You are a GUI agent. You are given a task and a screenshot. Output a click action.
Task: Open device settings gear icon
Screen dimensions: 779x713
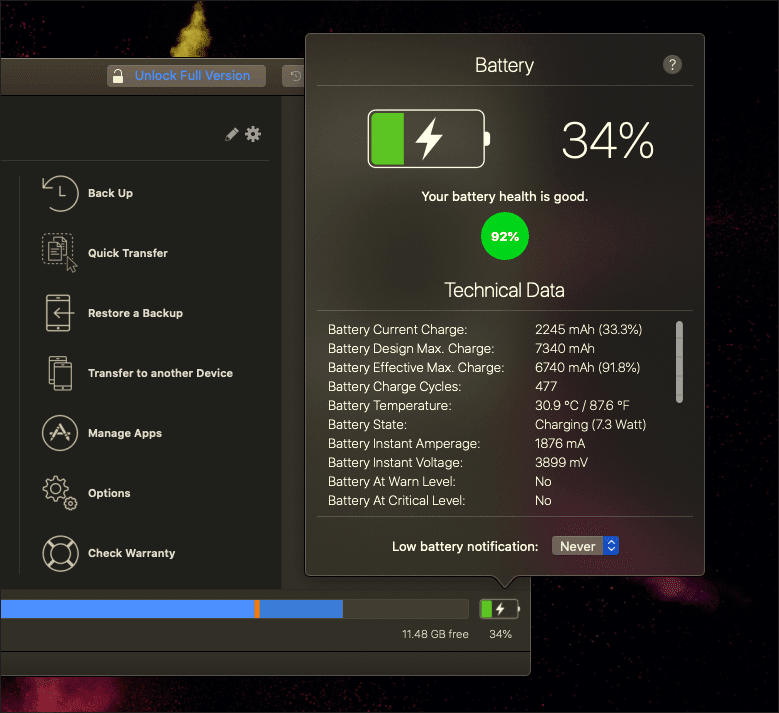coord(253,134)
